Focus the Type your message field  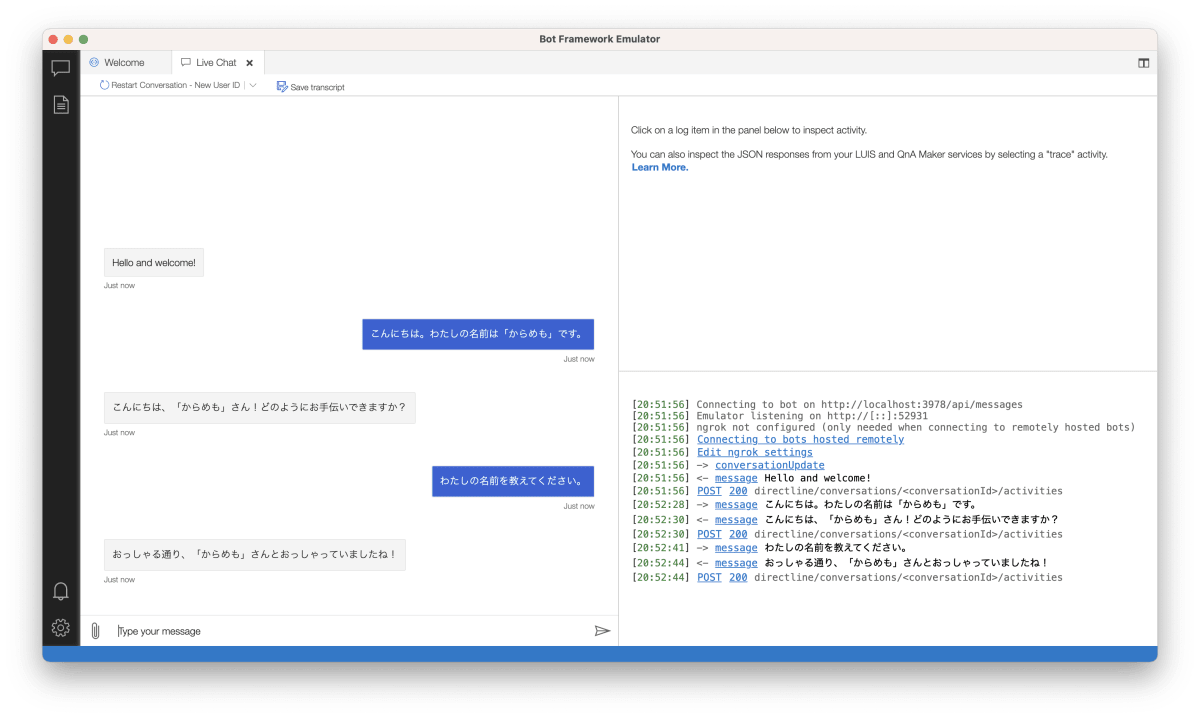(x=350, y=631)
